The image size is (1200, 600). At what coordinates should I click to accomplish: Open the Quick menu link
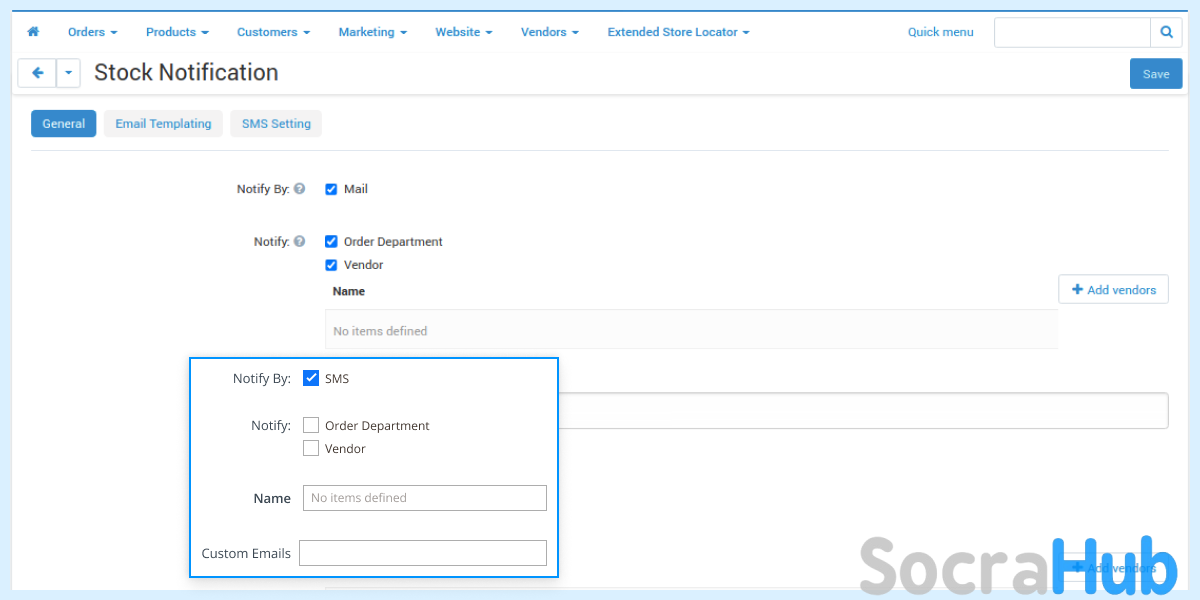click(940, 32)
